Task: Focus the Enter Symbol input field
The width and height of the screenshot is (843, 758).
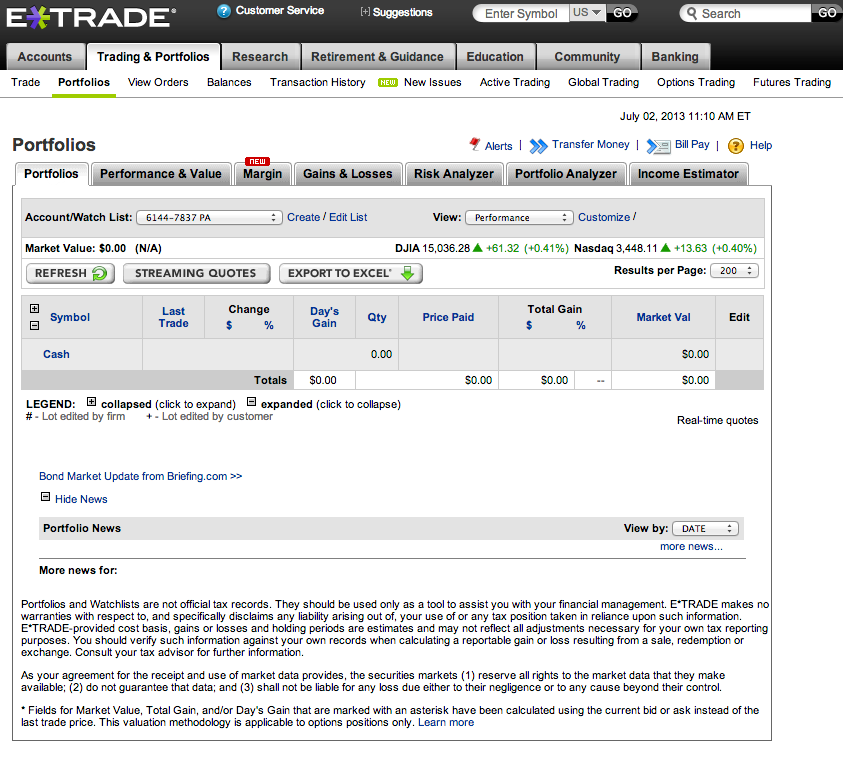Action: (521, 13)
